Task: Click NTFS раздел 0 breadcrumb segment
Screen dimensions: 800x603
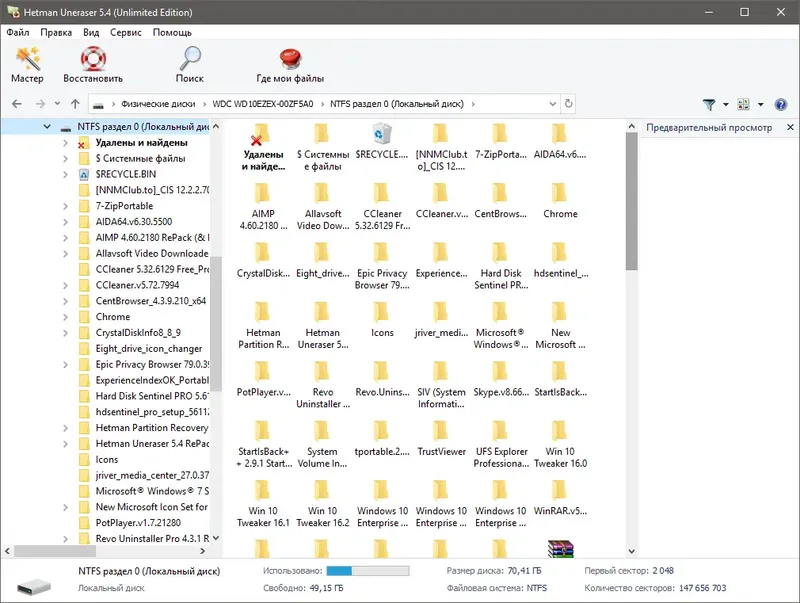Action: point(396,104)
